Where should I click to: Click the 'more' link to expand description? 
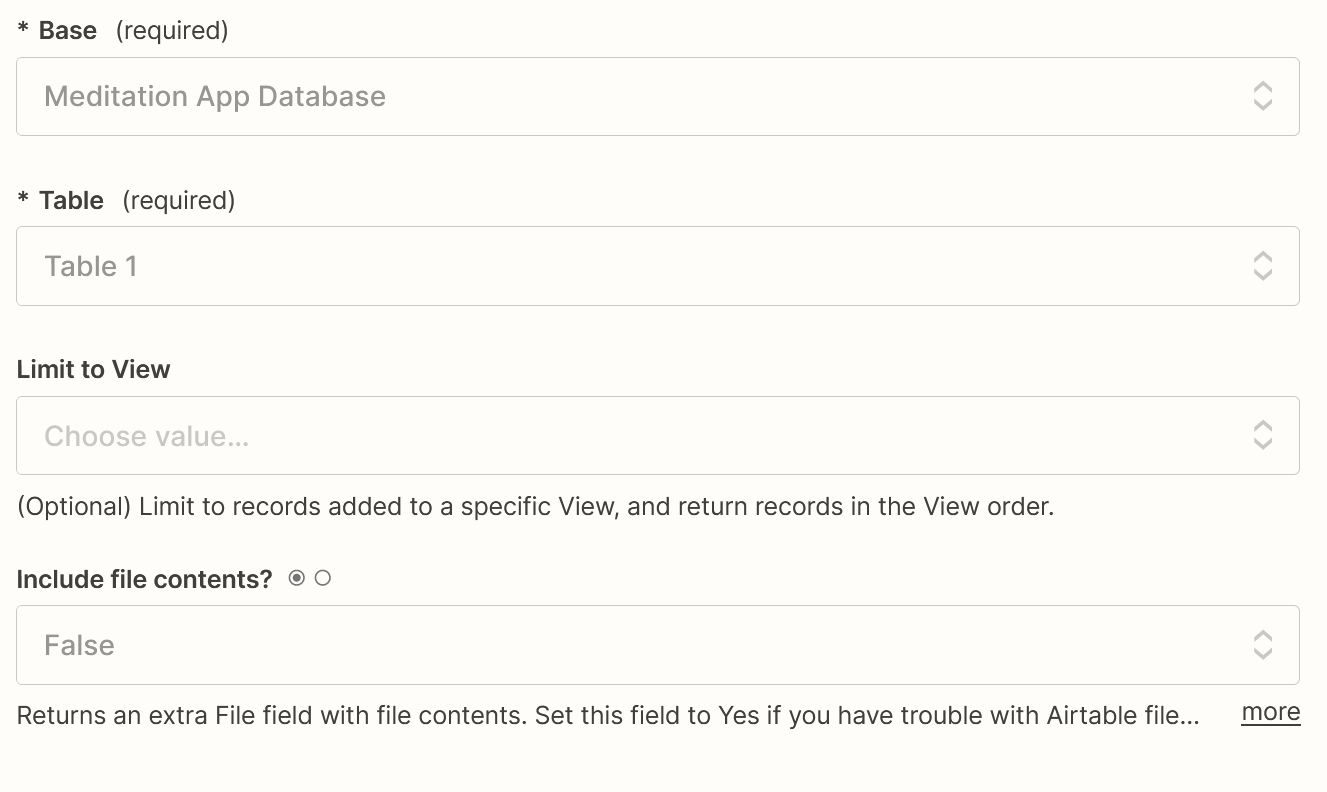tap(1270, 712)
